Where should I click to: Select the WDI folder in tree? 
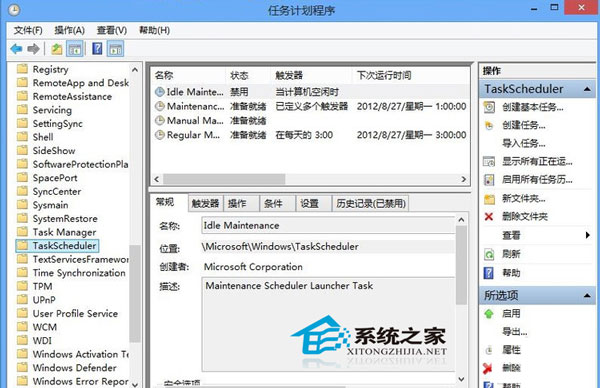tap(34, 341)
